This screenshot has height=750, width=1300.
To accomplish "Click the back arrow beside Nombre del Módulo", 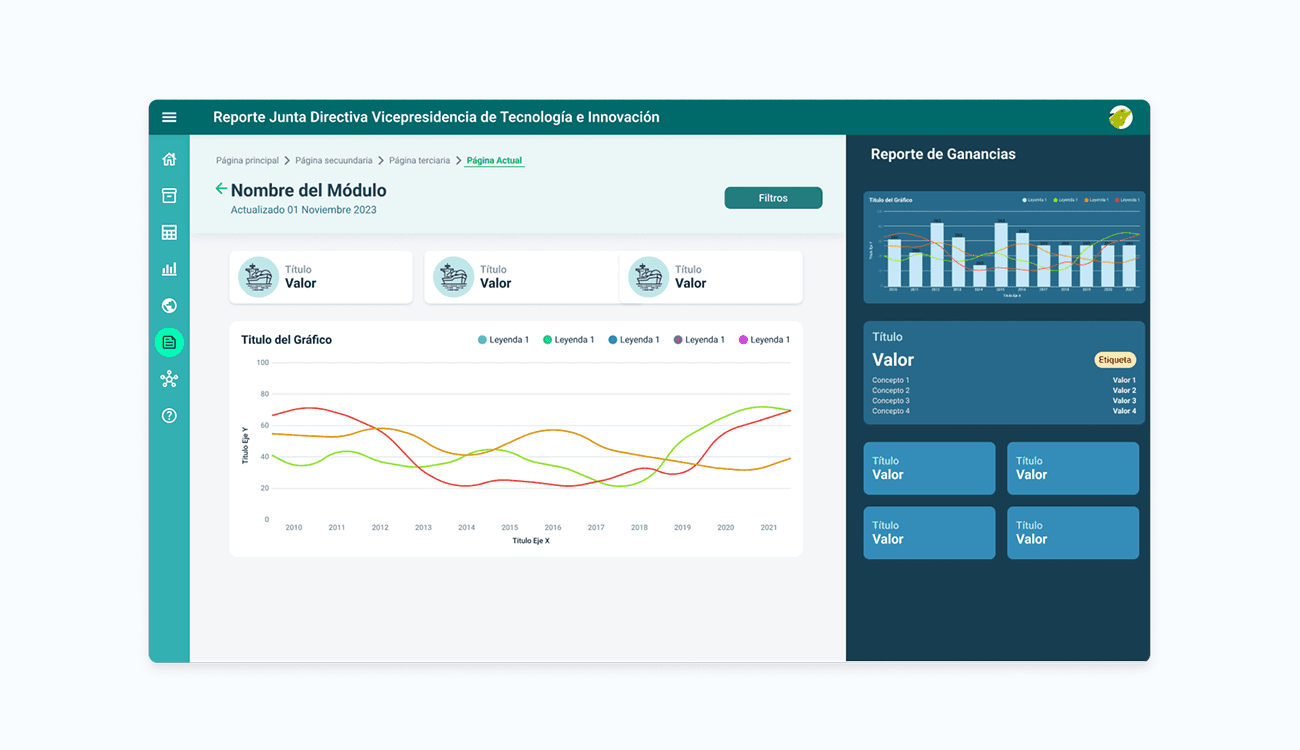I will (x=221, y=189).
